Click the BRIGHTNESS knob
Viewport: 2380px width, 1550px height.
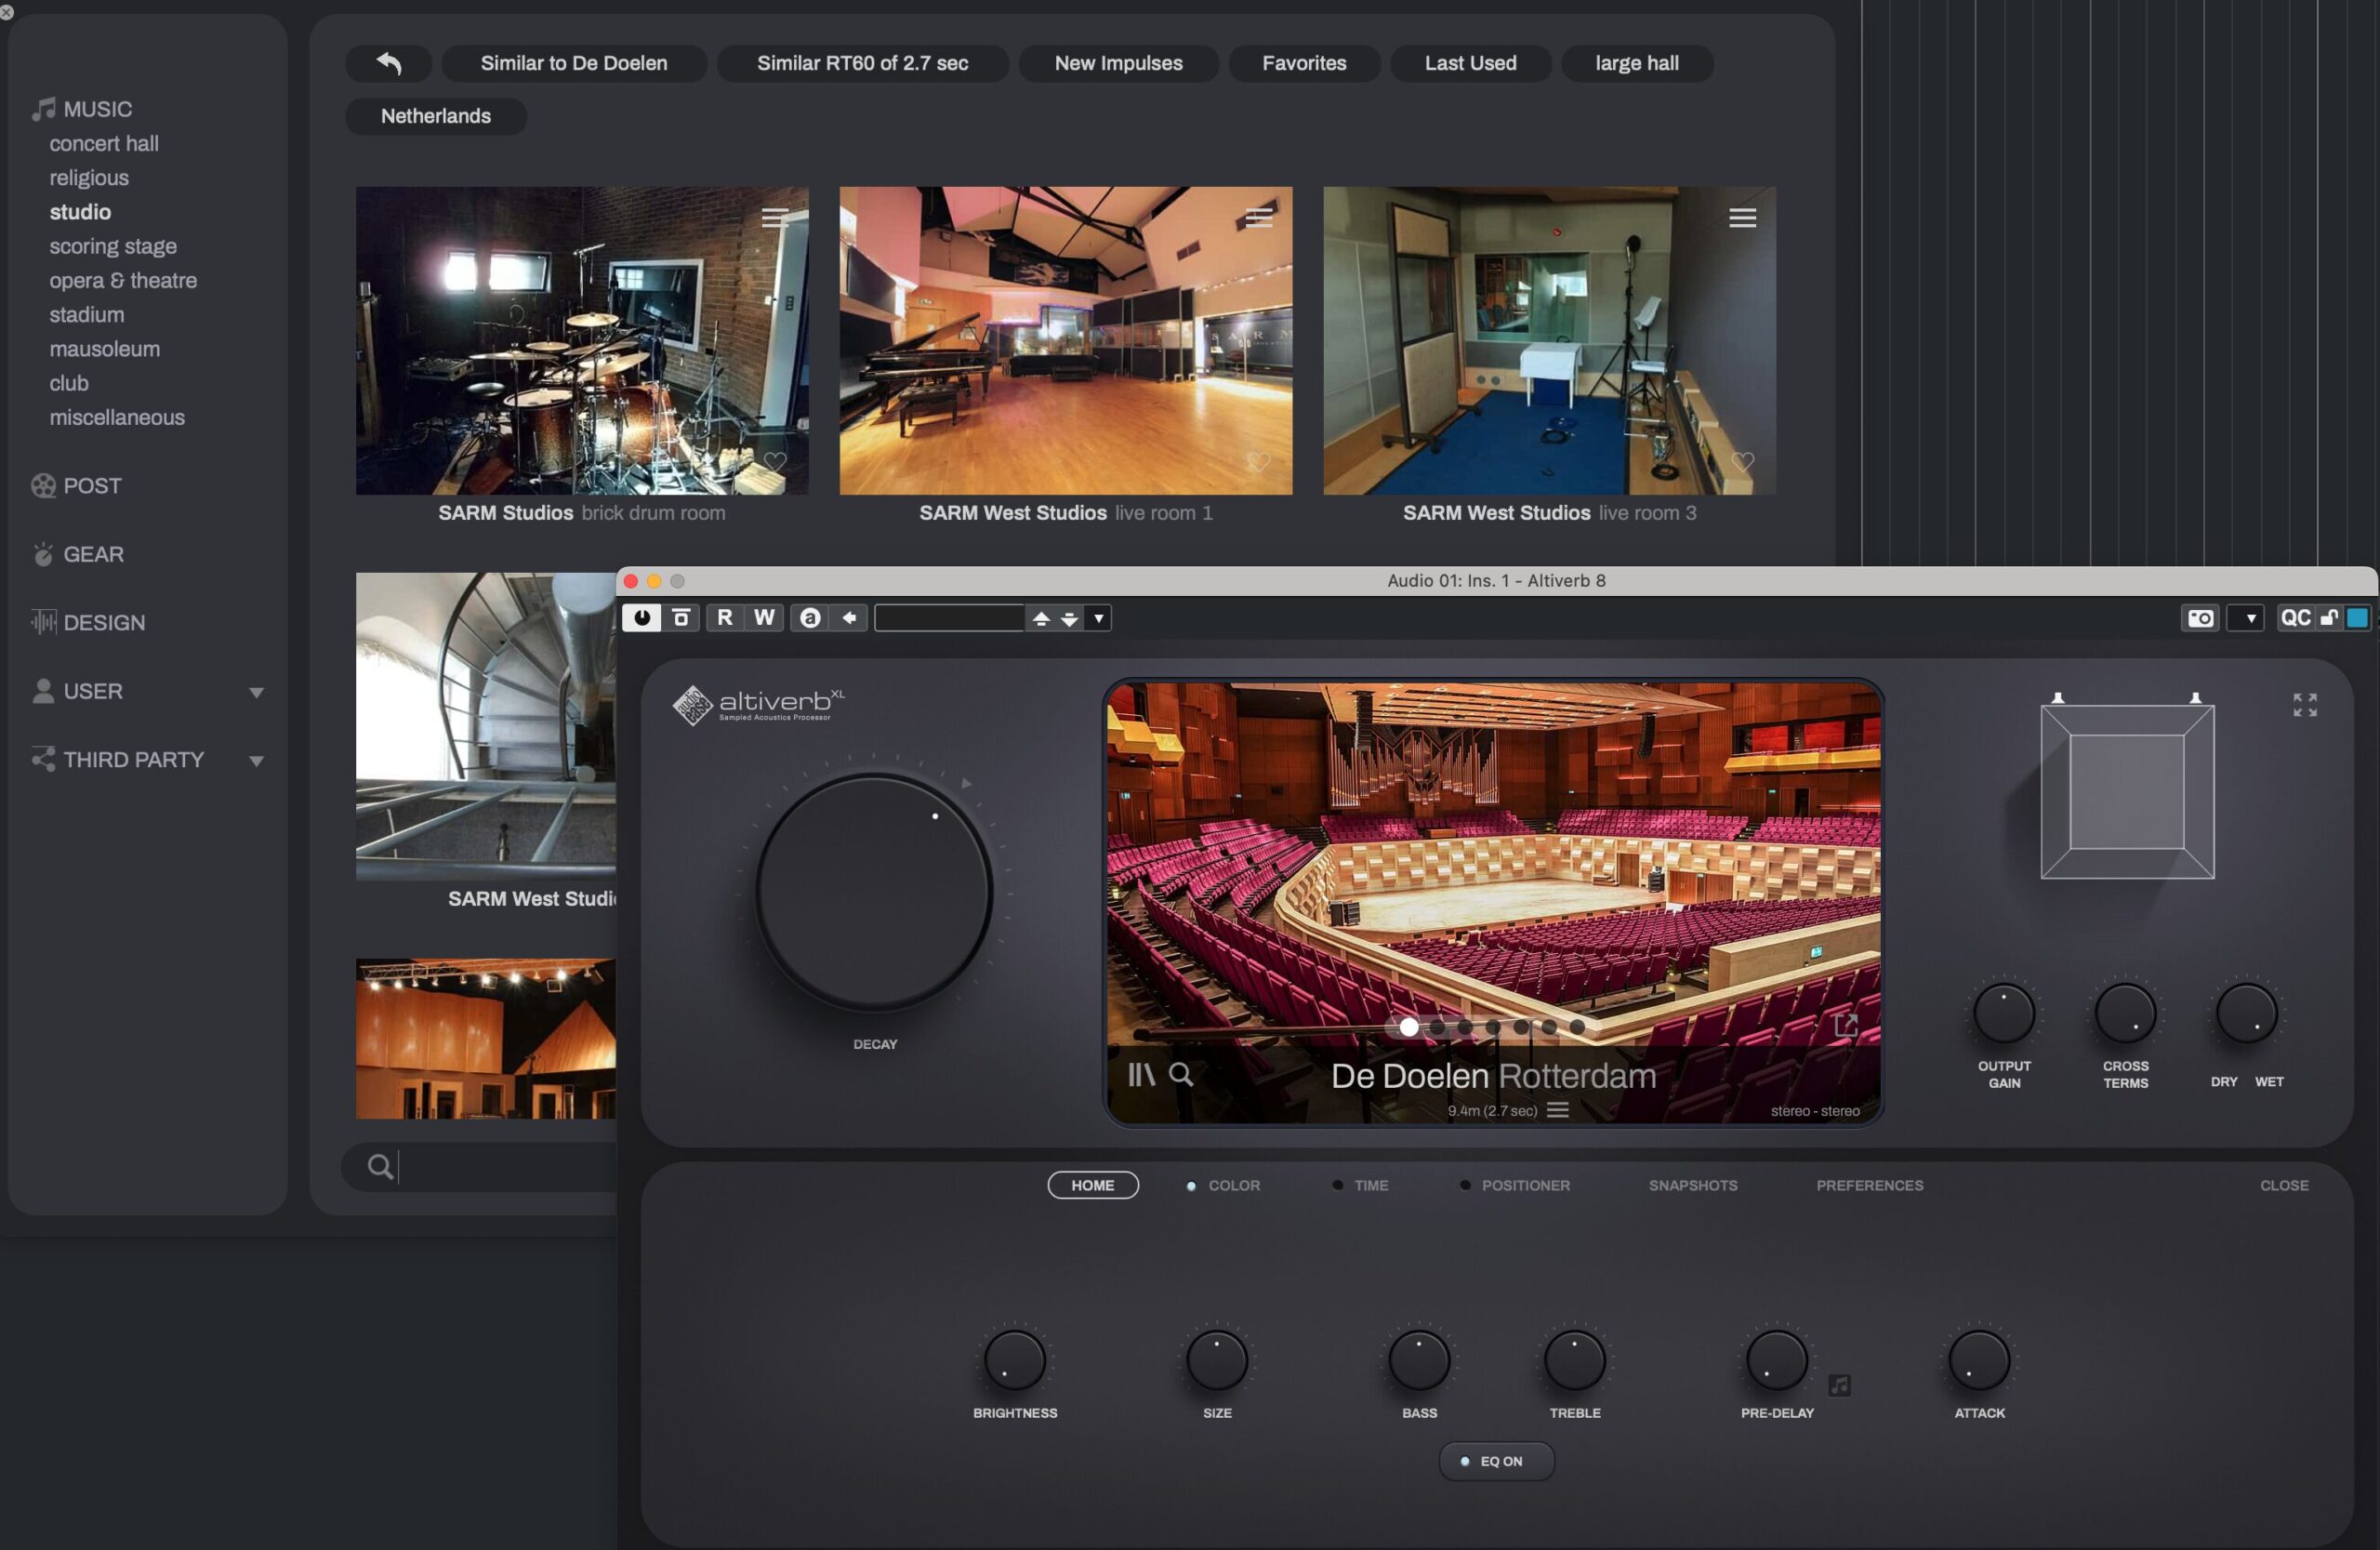point(1015,1360)
